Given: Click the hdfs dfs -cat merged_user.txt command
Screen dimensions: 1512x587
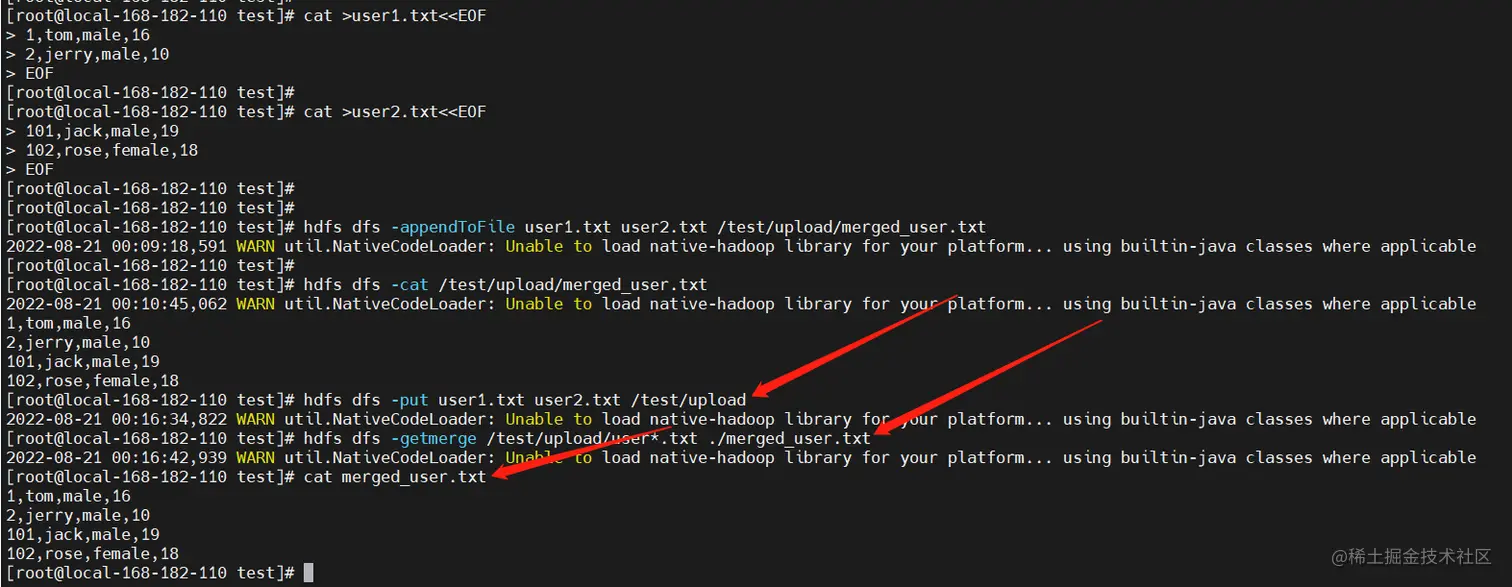Looking at the screenshot, I should pyautogui.click(x=505, y=285).
